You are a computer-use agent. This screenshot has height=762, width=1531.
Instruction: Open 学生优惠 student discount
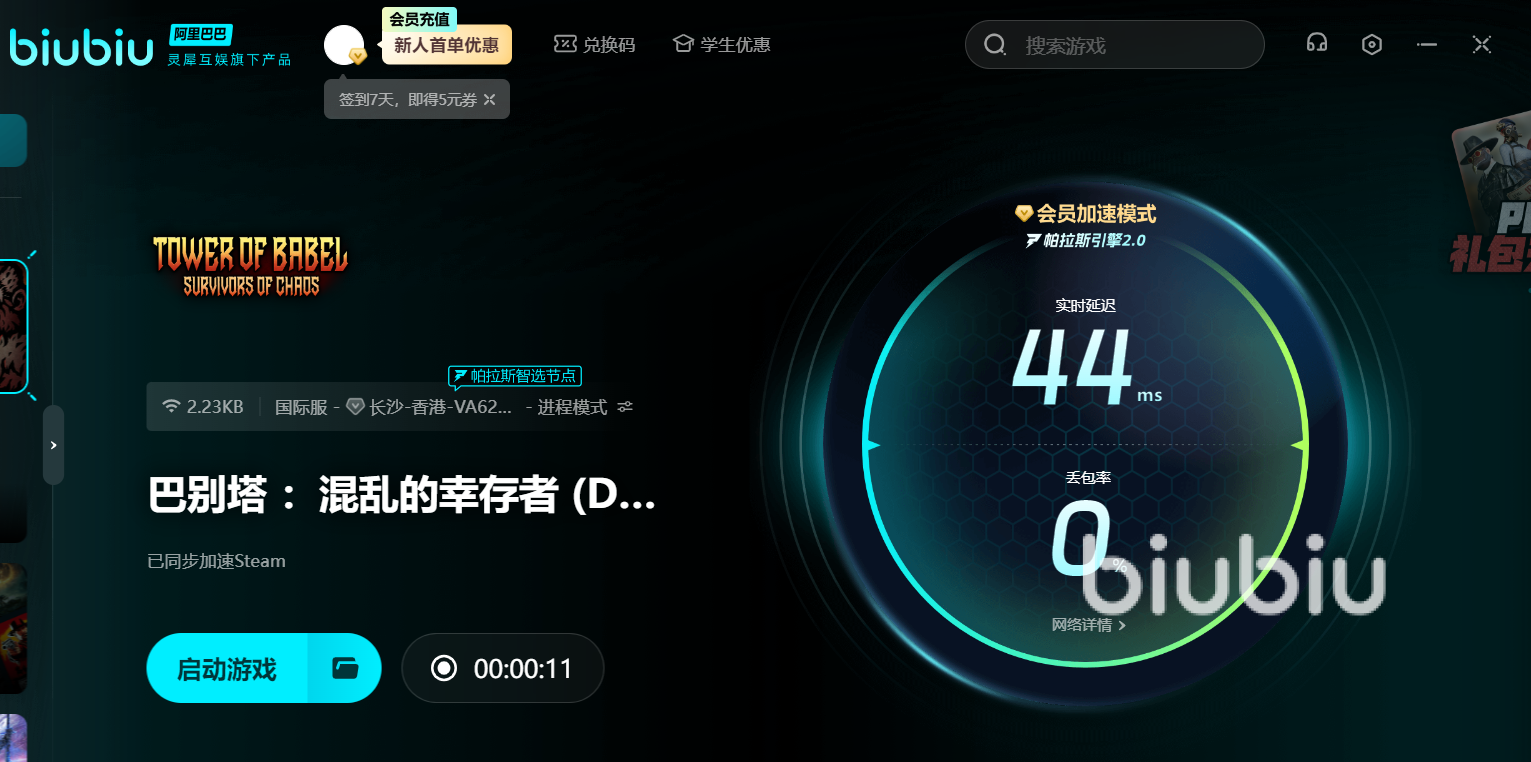(x=722, y=45)
